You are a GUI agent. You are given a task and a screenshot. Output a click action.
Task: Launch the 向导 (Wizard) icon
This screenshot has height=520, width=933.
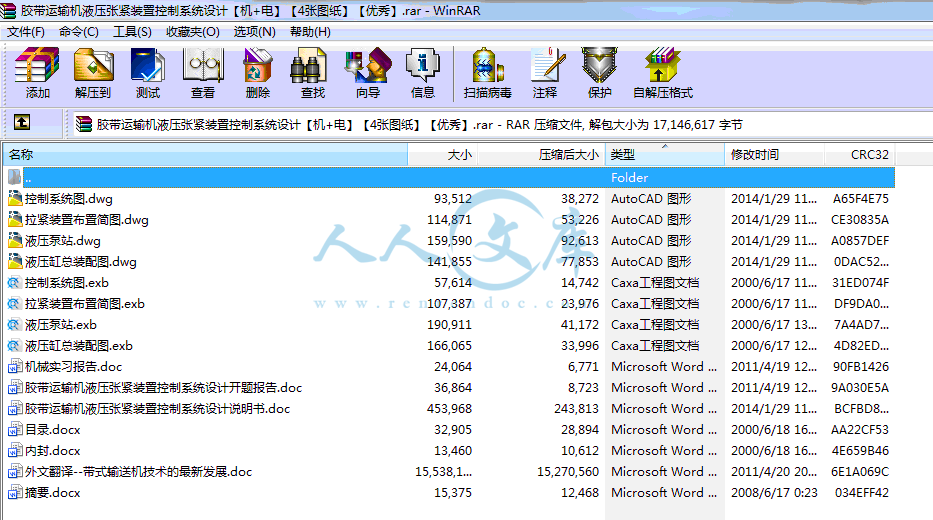[368, 65]
